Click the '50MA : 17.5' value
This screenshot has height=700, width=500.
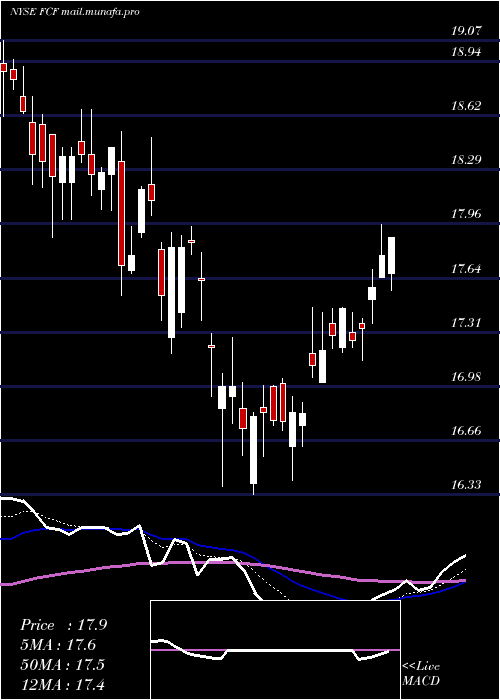pos(62,664)
